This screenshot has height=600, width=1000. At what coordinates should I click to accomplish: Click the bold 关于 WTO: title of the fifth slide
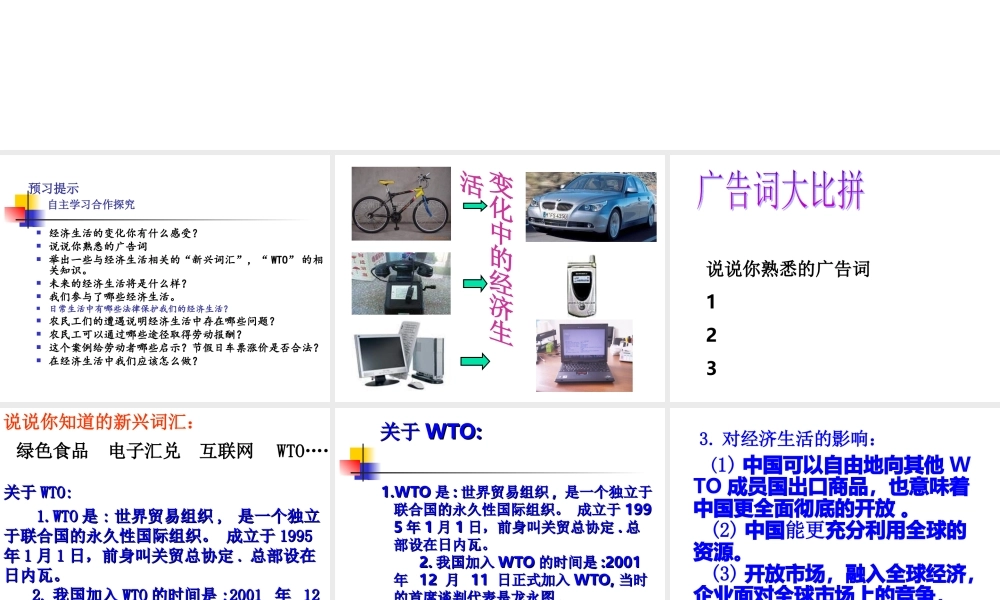(x=431, y=432)
